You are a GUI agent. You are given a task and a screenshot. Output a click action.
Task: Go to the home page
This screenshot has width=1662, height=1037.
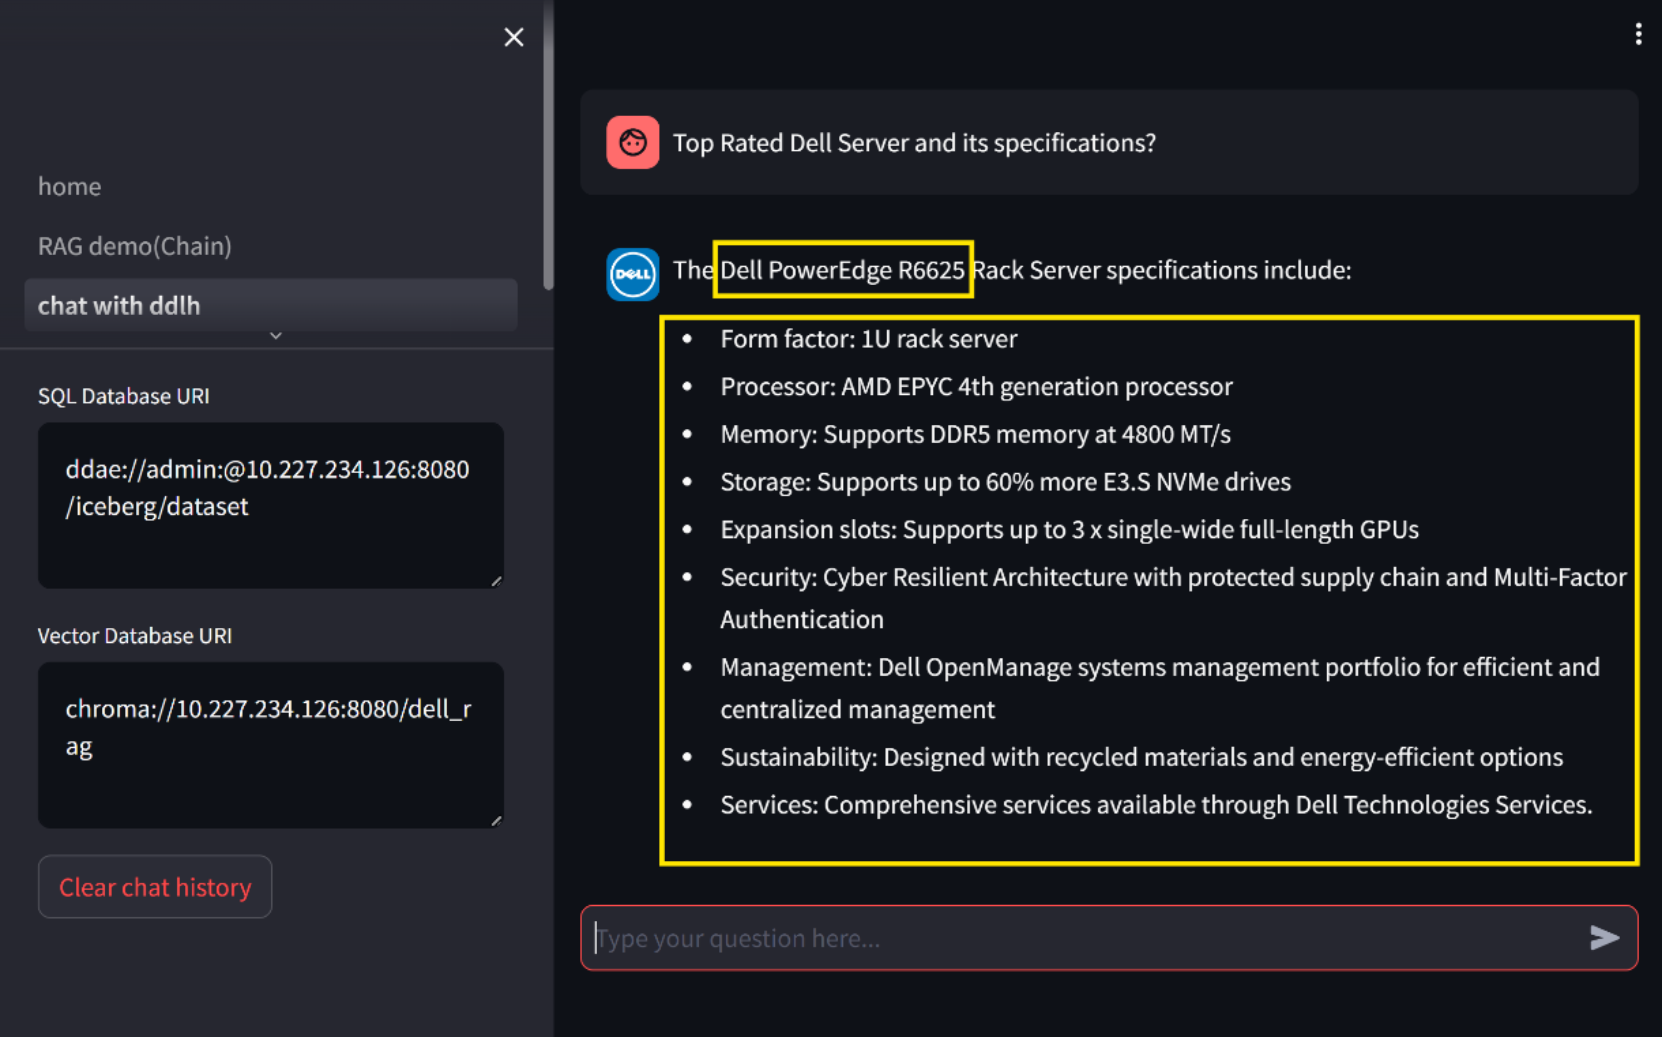point(70,187)
